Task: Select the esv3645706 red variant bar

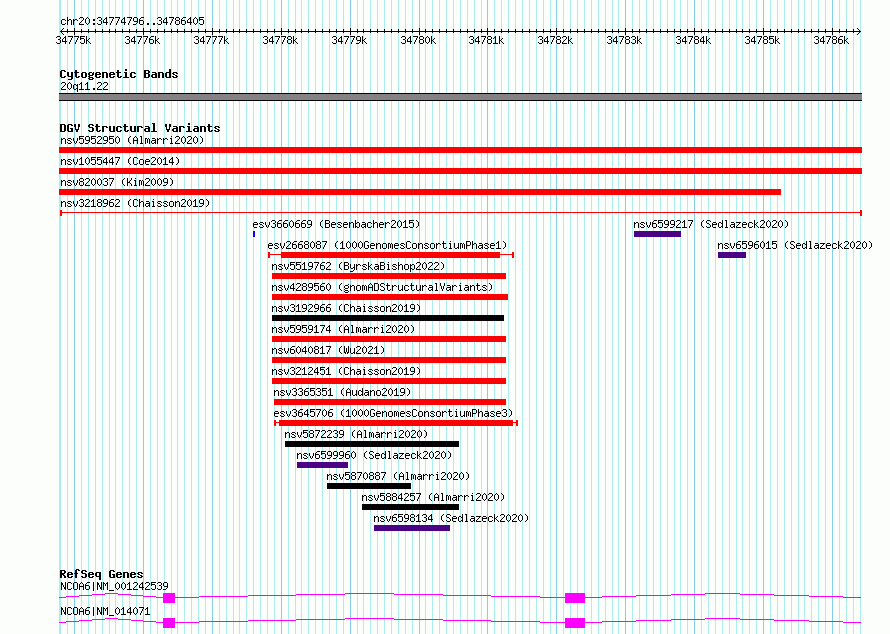Action: [396, 423]
